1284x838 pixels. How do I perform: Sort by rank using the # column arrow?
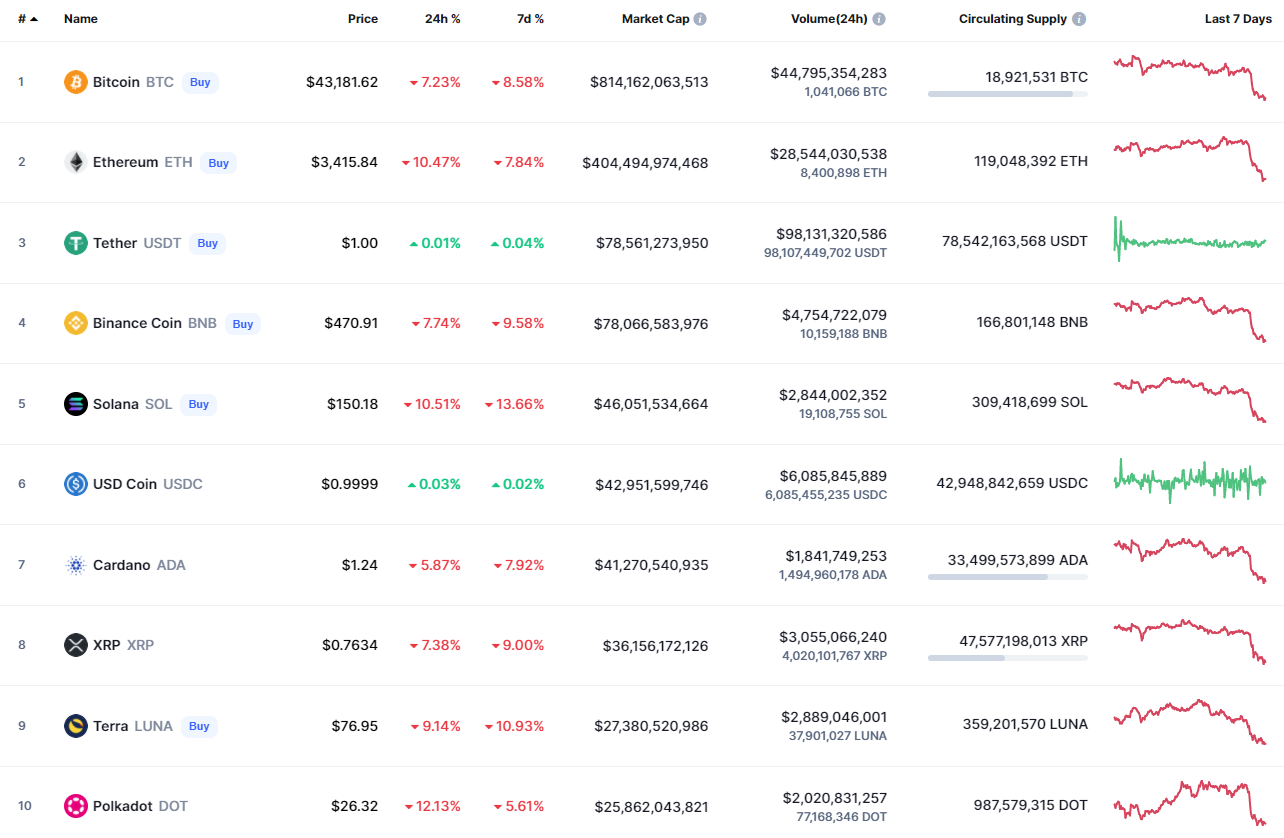coord(34,19)
